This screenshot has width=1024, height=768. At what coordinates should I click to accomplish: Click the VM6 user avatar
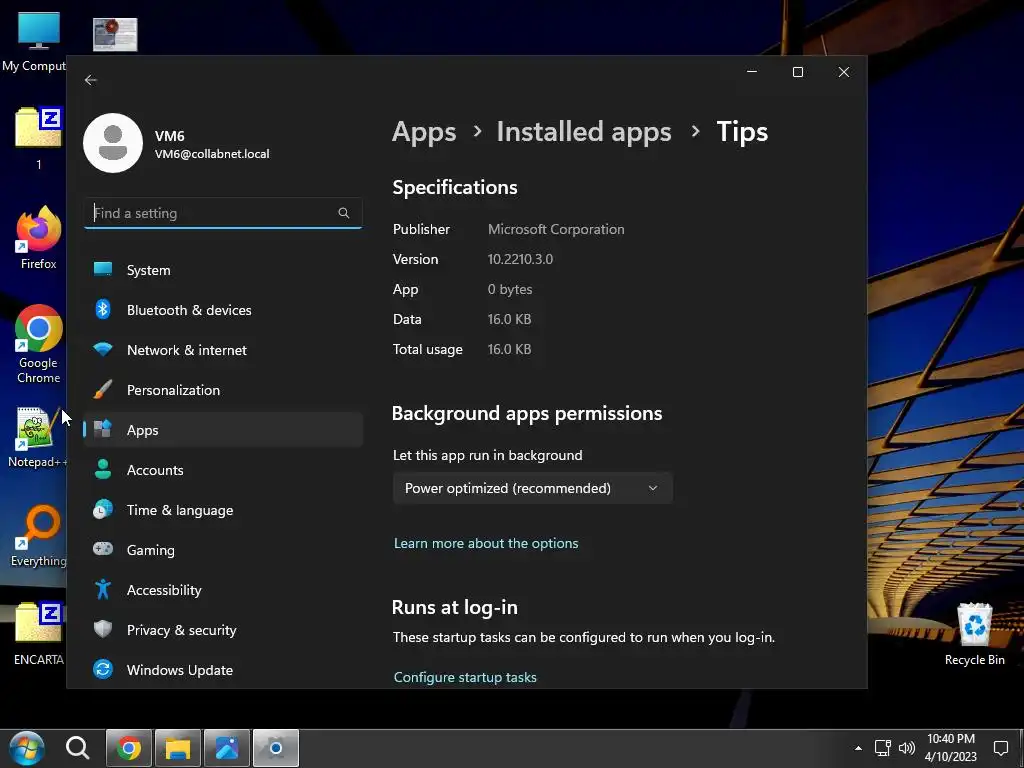coord(113,143)
